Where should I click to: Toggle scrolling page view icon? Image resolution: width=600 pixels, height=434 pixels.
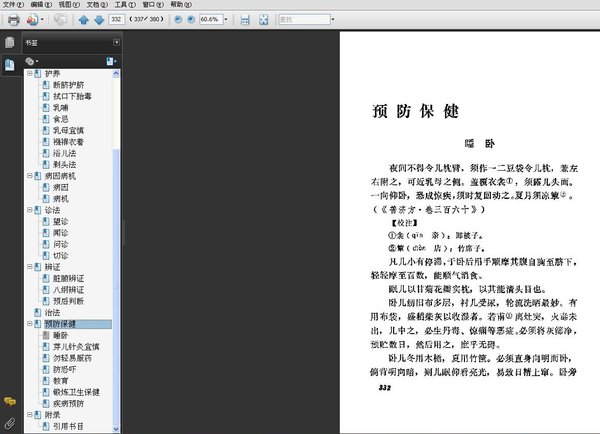point(245,20)
